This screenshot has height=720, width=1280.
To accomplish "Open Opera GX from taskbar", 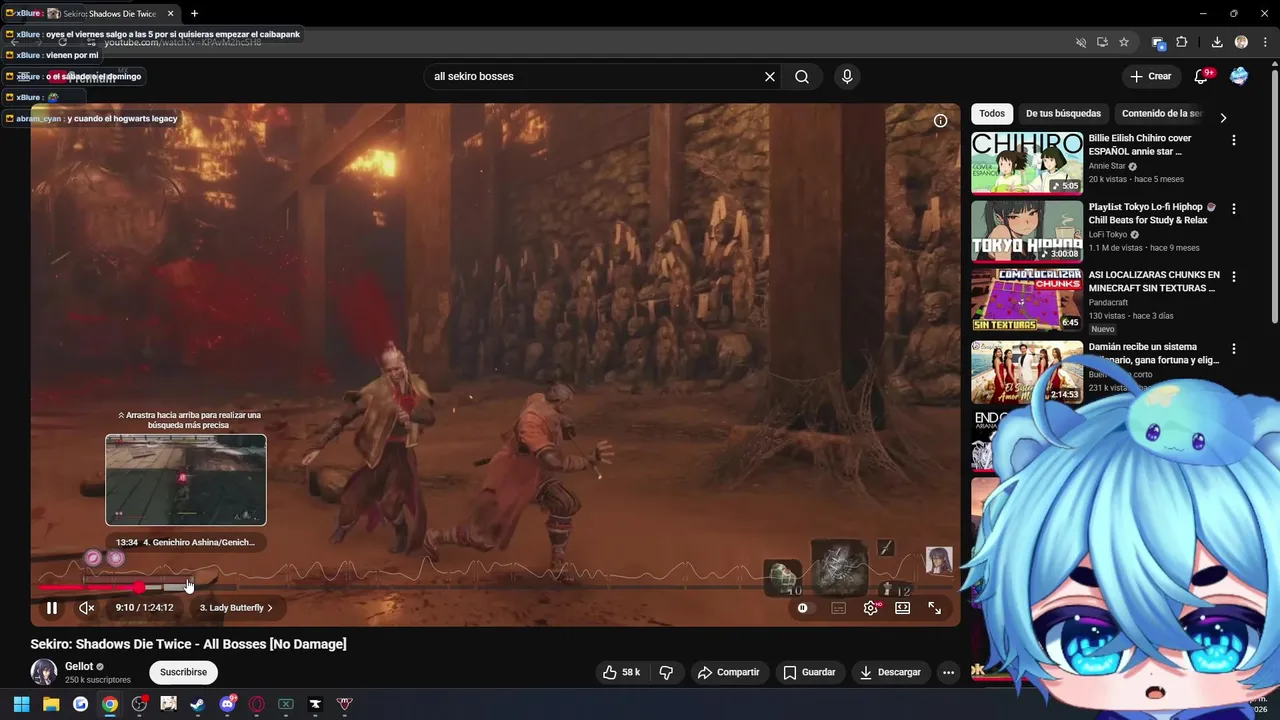I will (x=257, y=704).
